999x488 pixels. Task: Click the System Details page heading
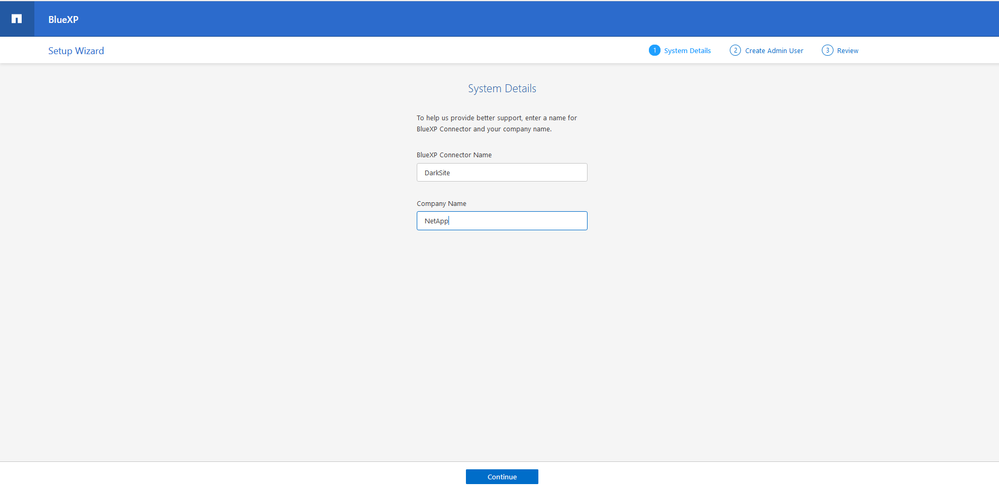[x=502, y=89]
